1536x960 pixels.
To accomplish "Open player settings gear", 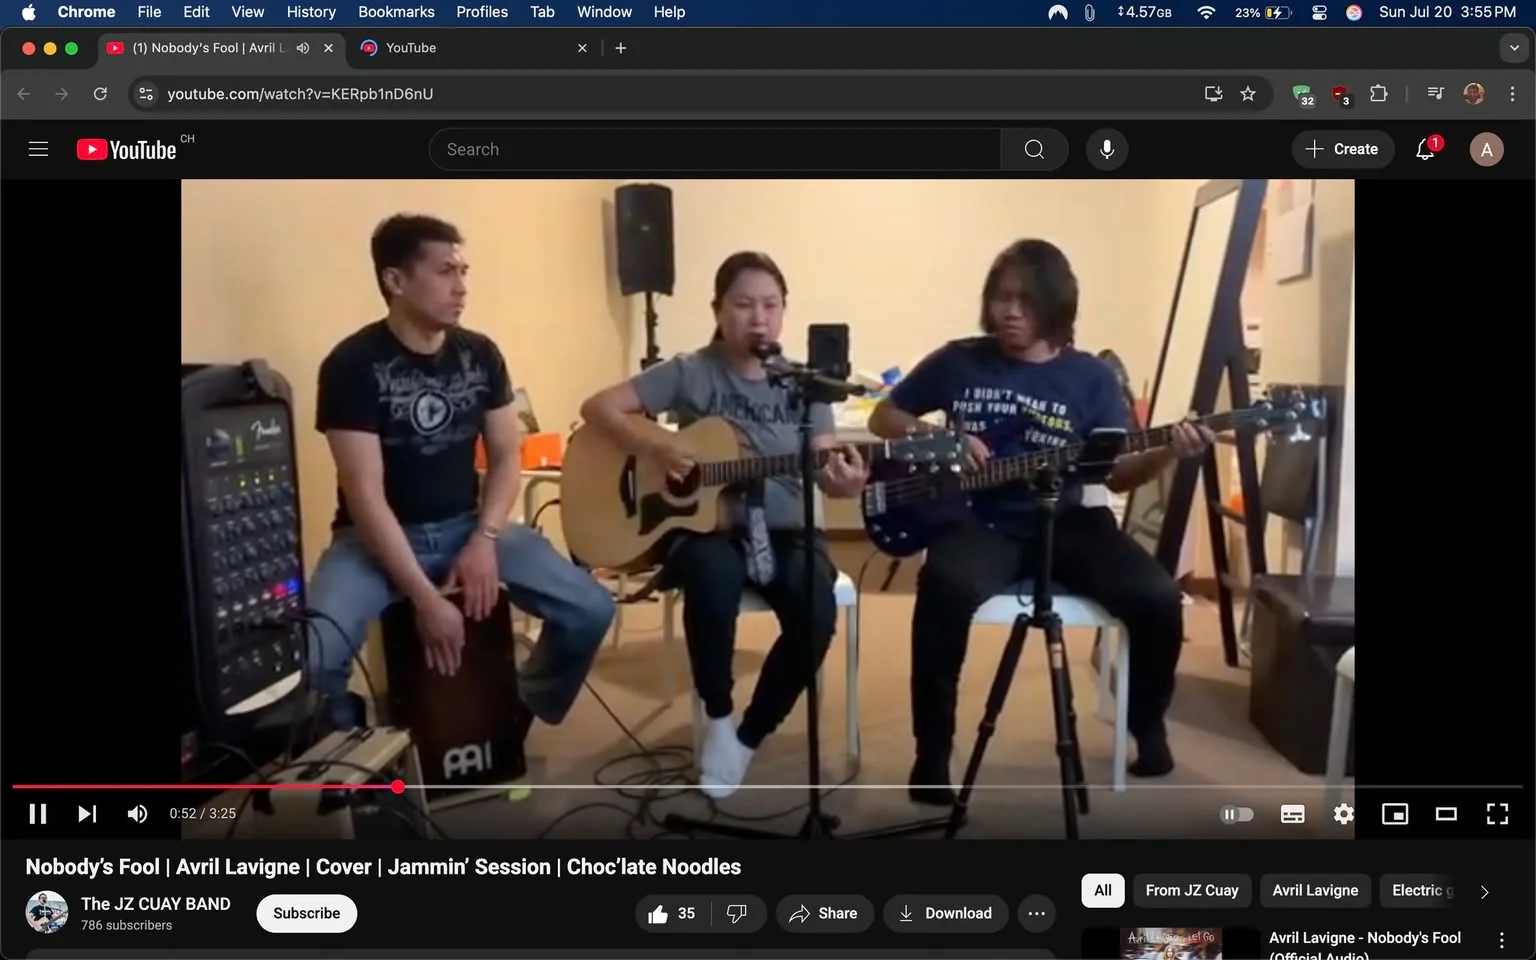I will (1343, 814).
